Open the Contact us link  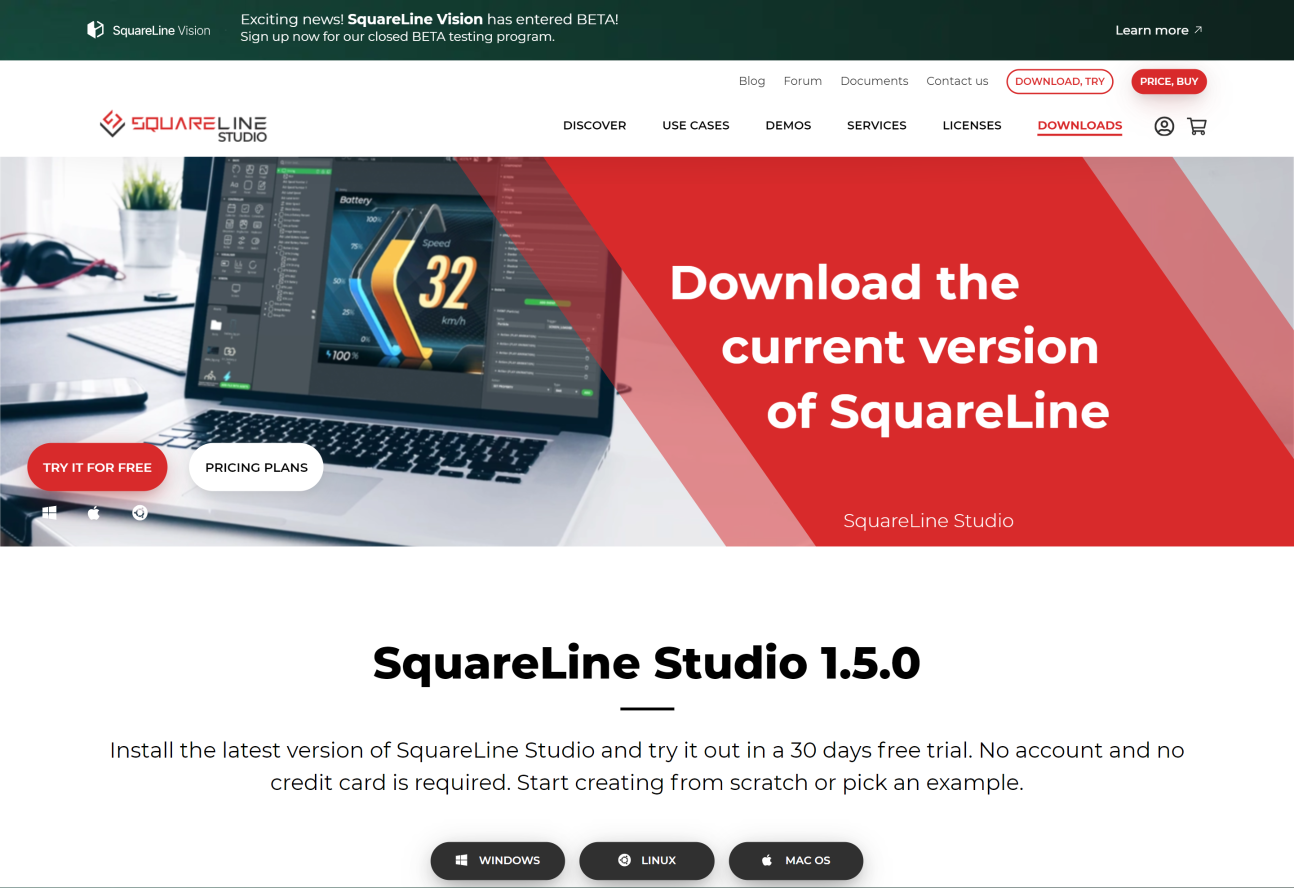[x=957, y=81]
